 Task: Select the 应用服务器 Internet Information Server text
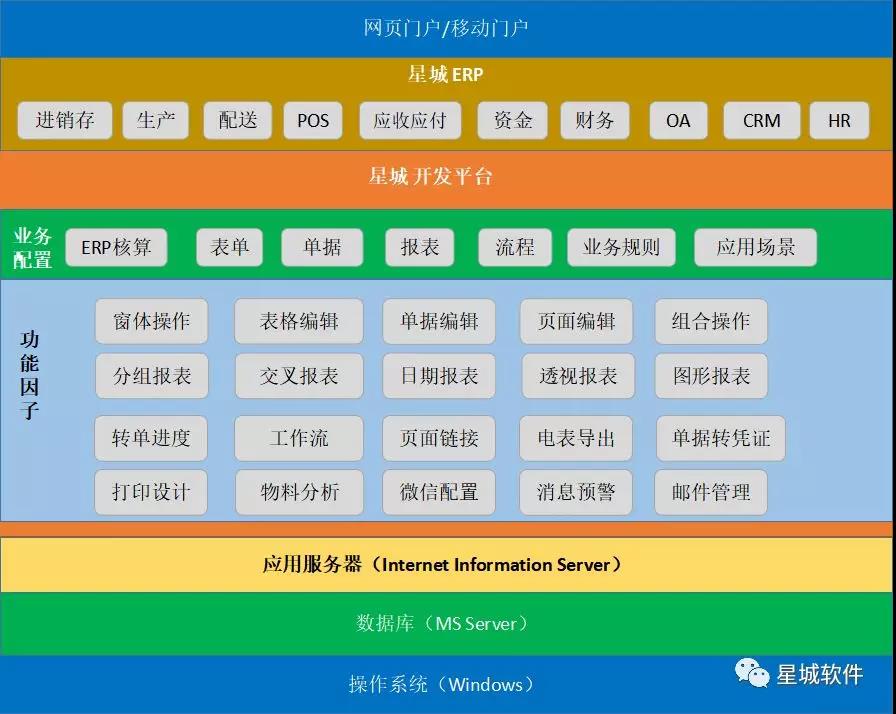[442, 564]
